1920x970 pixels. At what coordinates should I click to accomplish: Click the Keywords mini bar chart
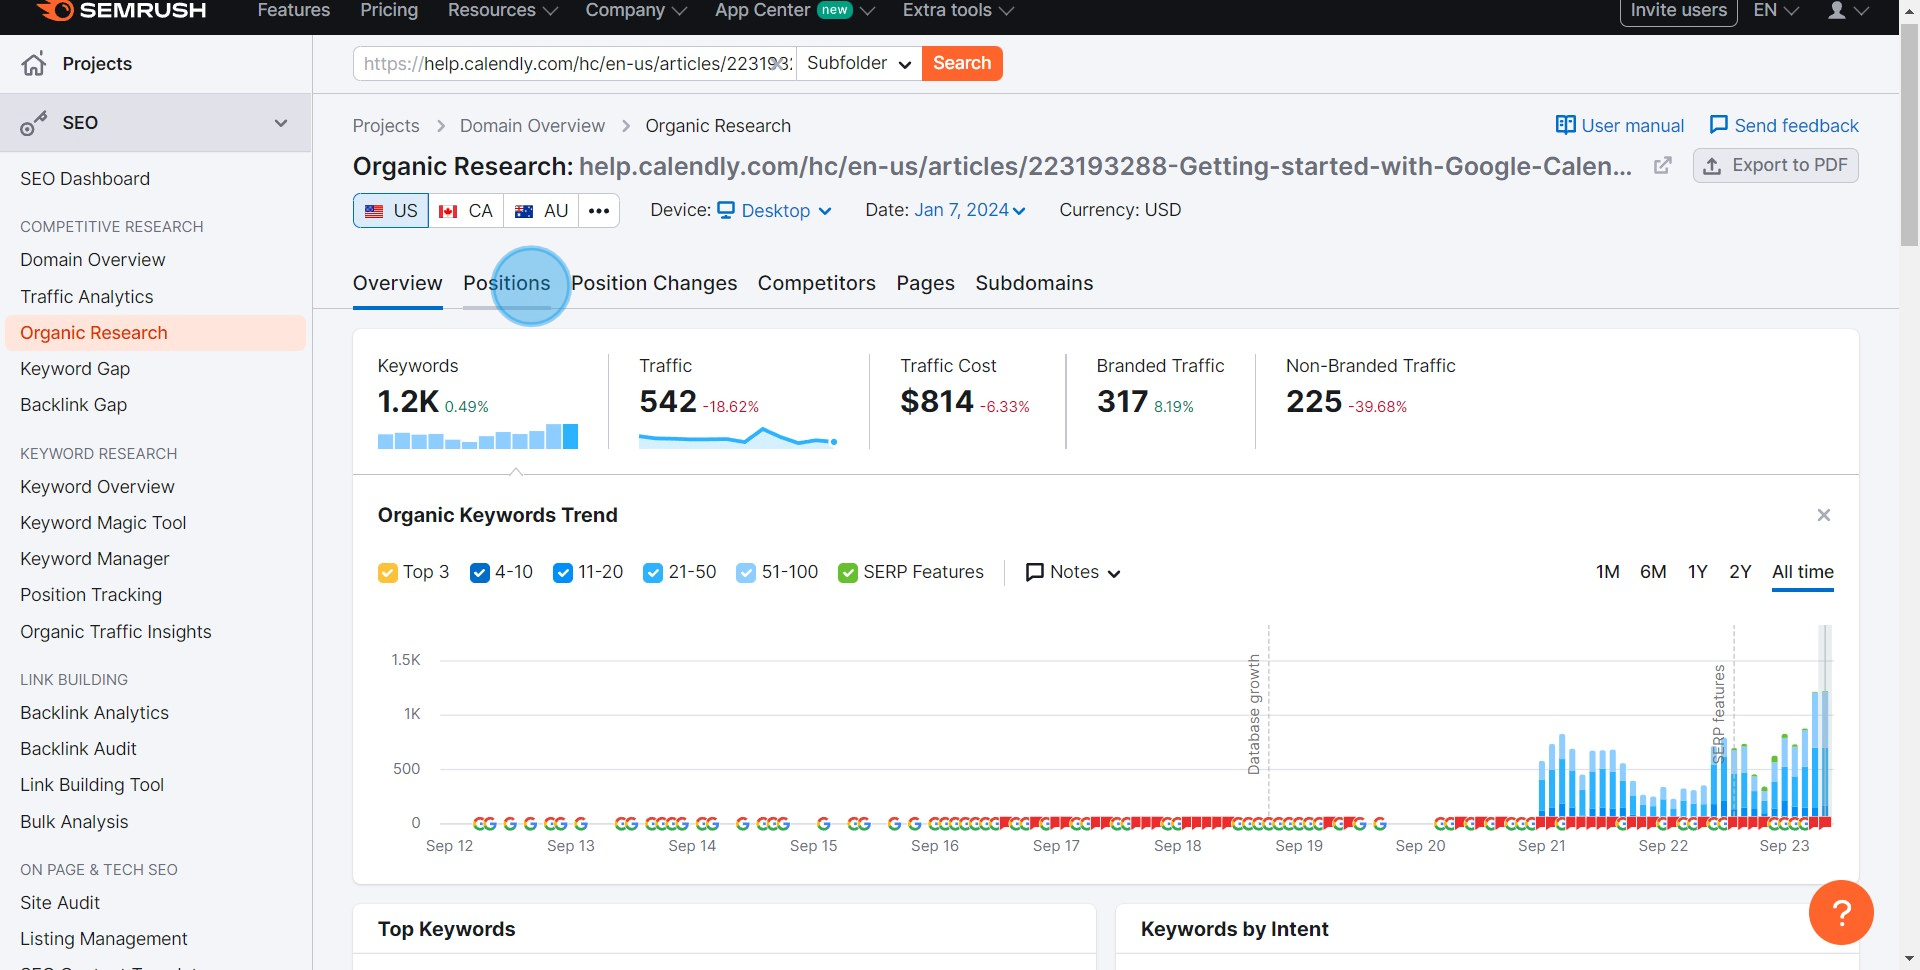[478, 436]
